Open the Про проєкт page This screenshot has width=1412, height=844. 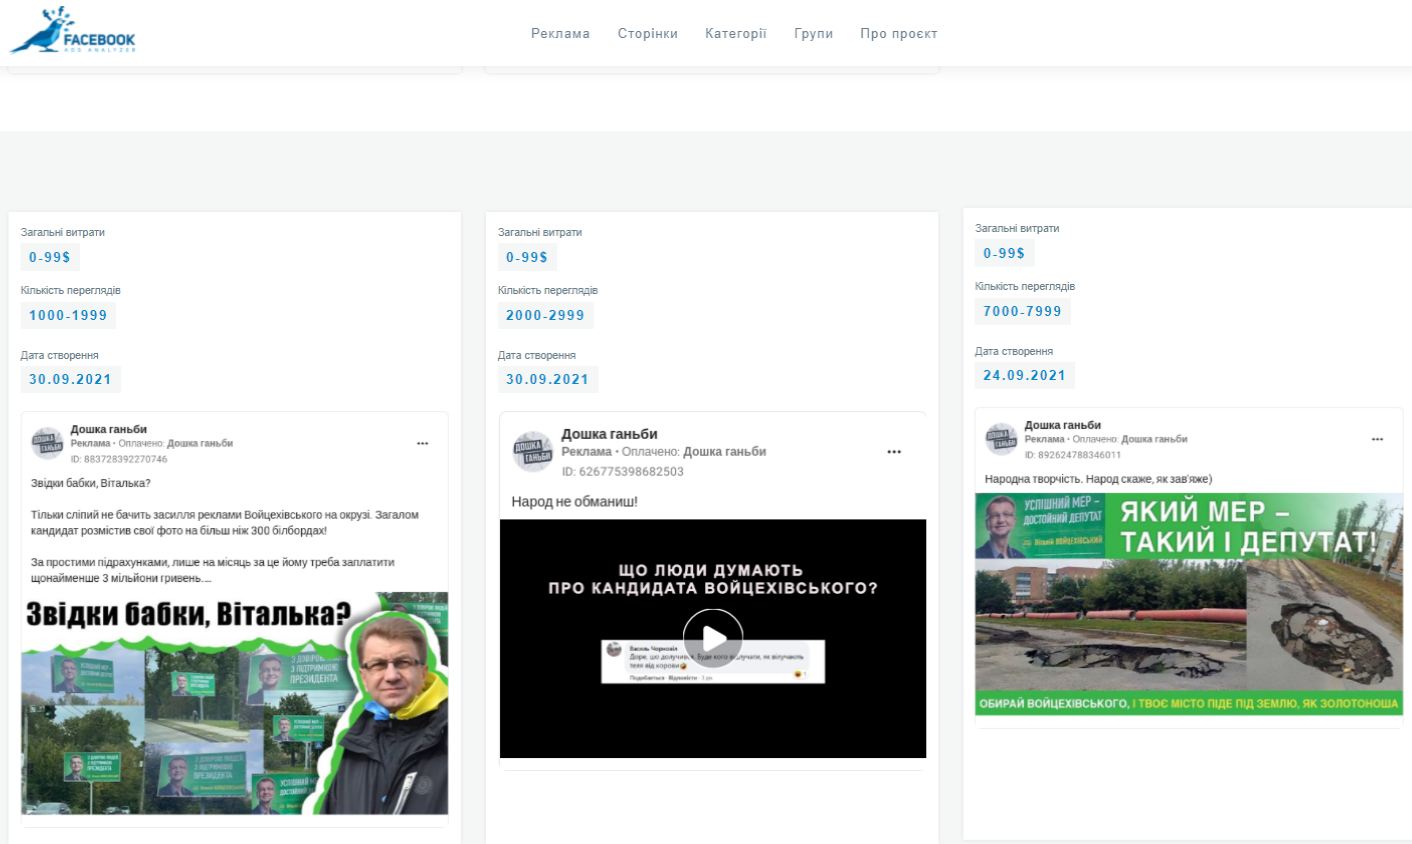coord(898,33)
